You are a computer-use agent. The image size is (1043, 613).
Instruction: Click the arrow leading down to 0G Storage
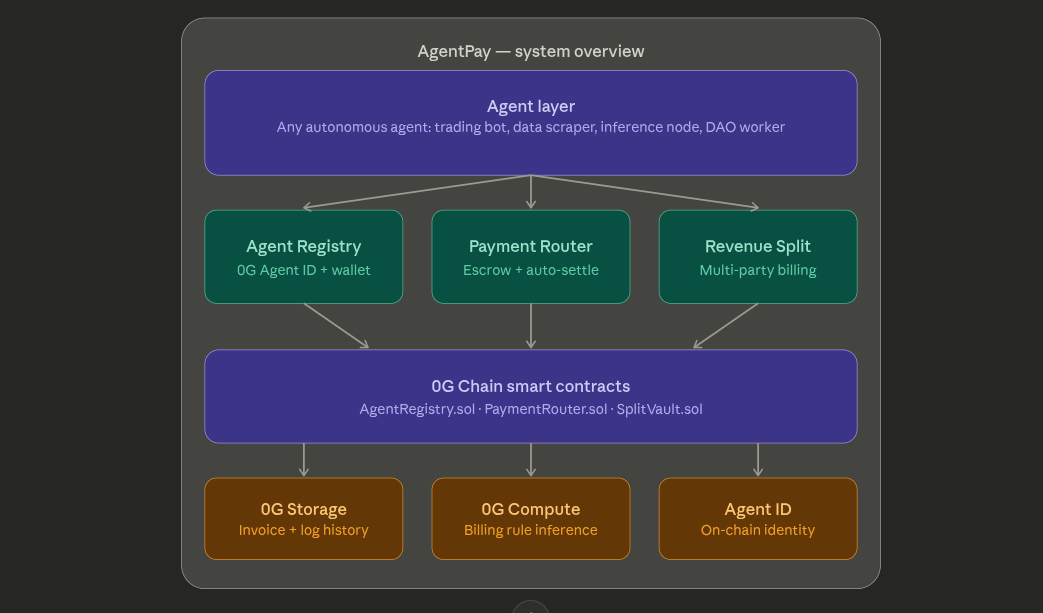pyautogui.click(x=304, y=460)
